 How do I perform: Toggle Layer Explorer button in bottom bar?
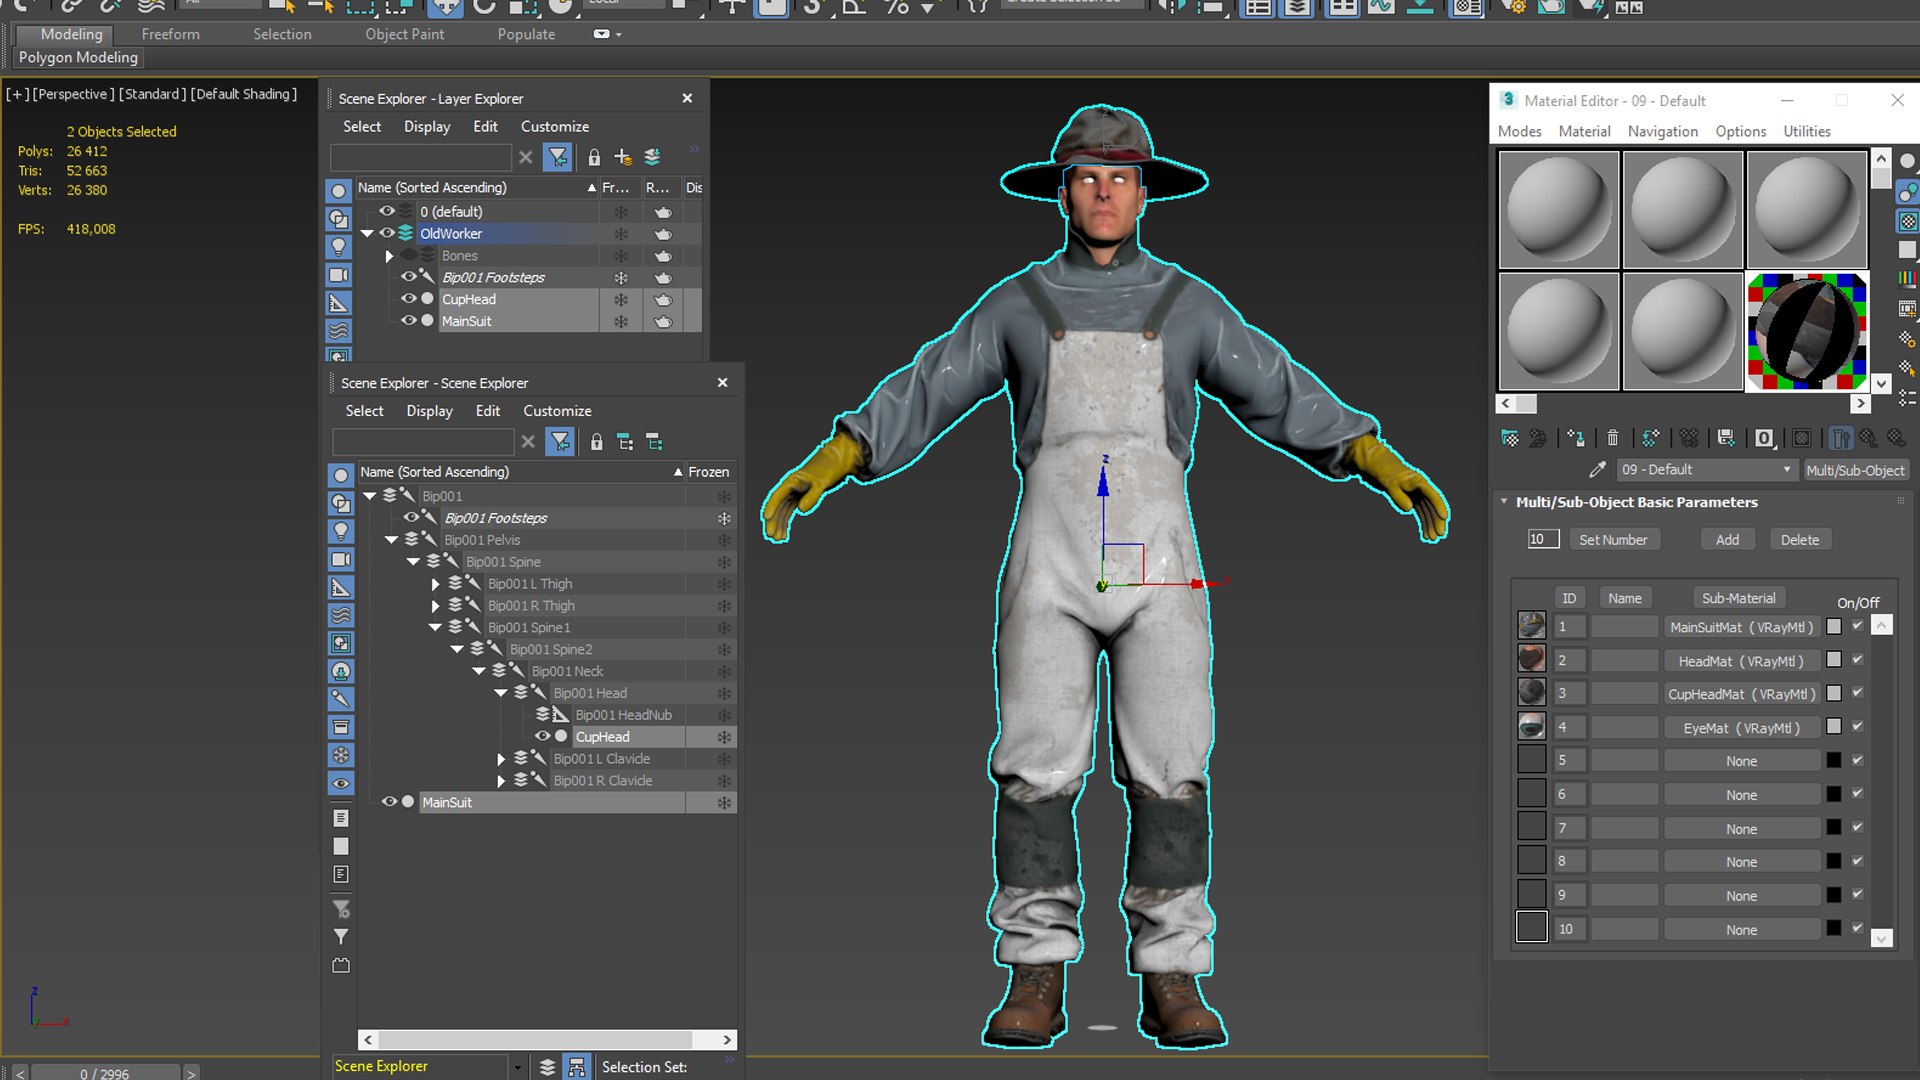pyautogui.click(x=547, y=1067)
